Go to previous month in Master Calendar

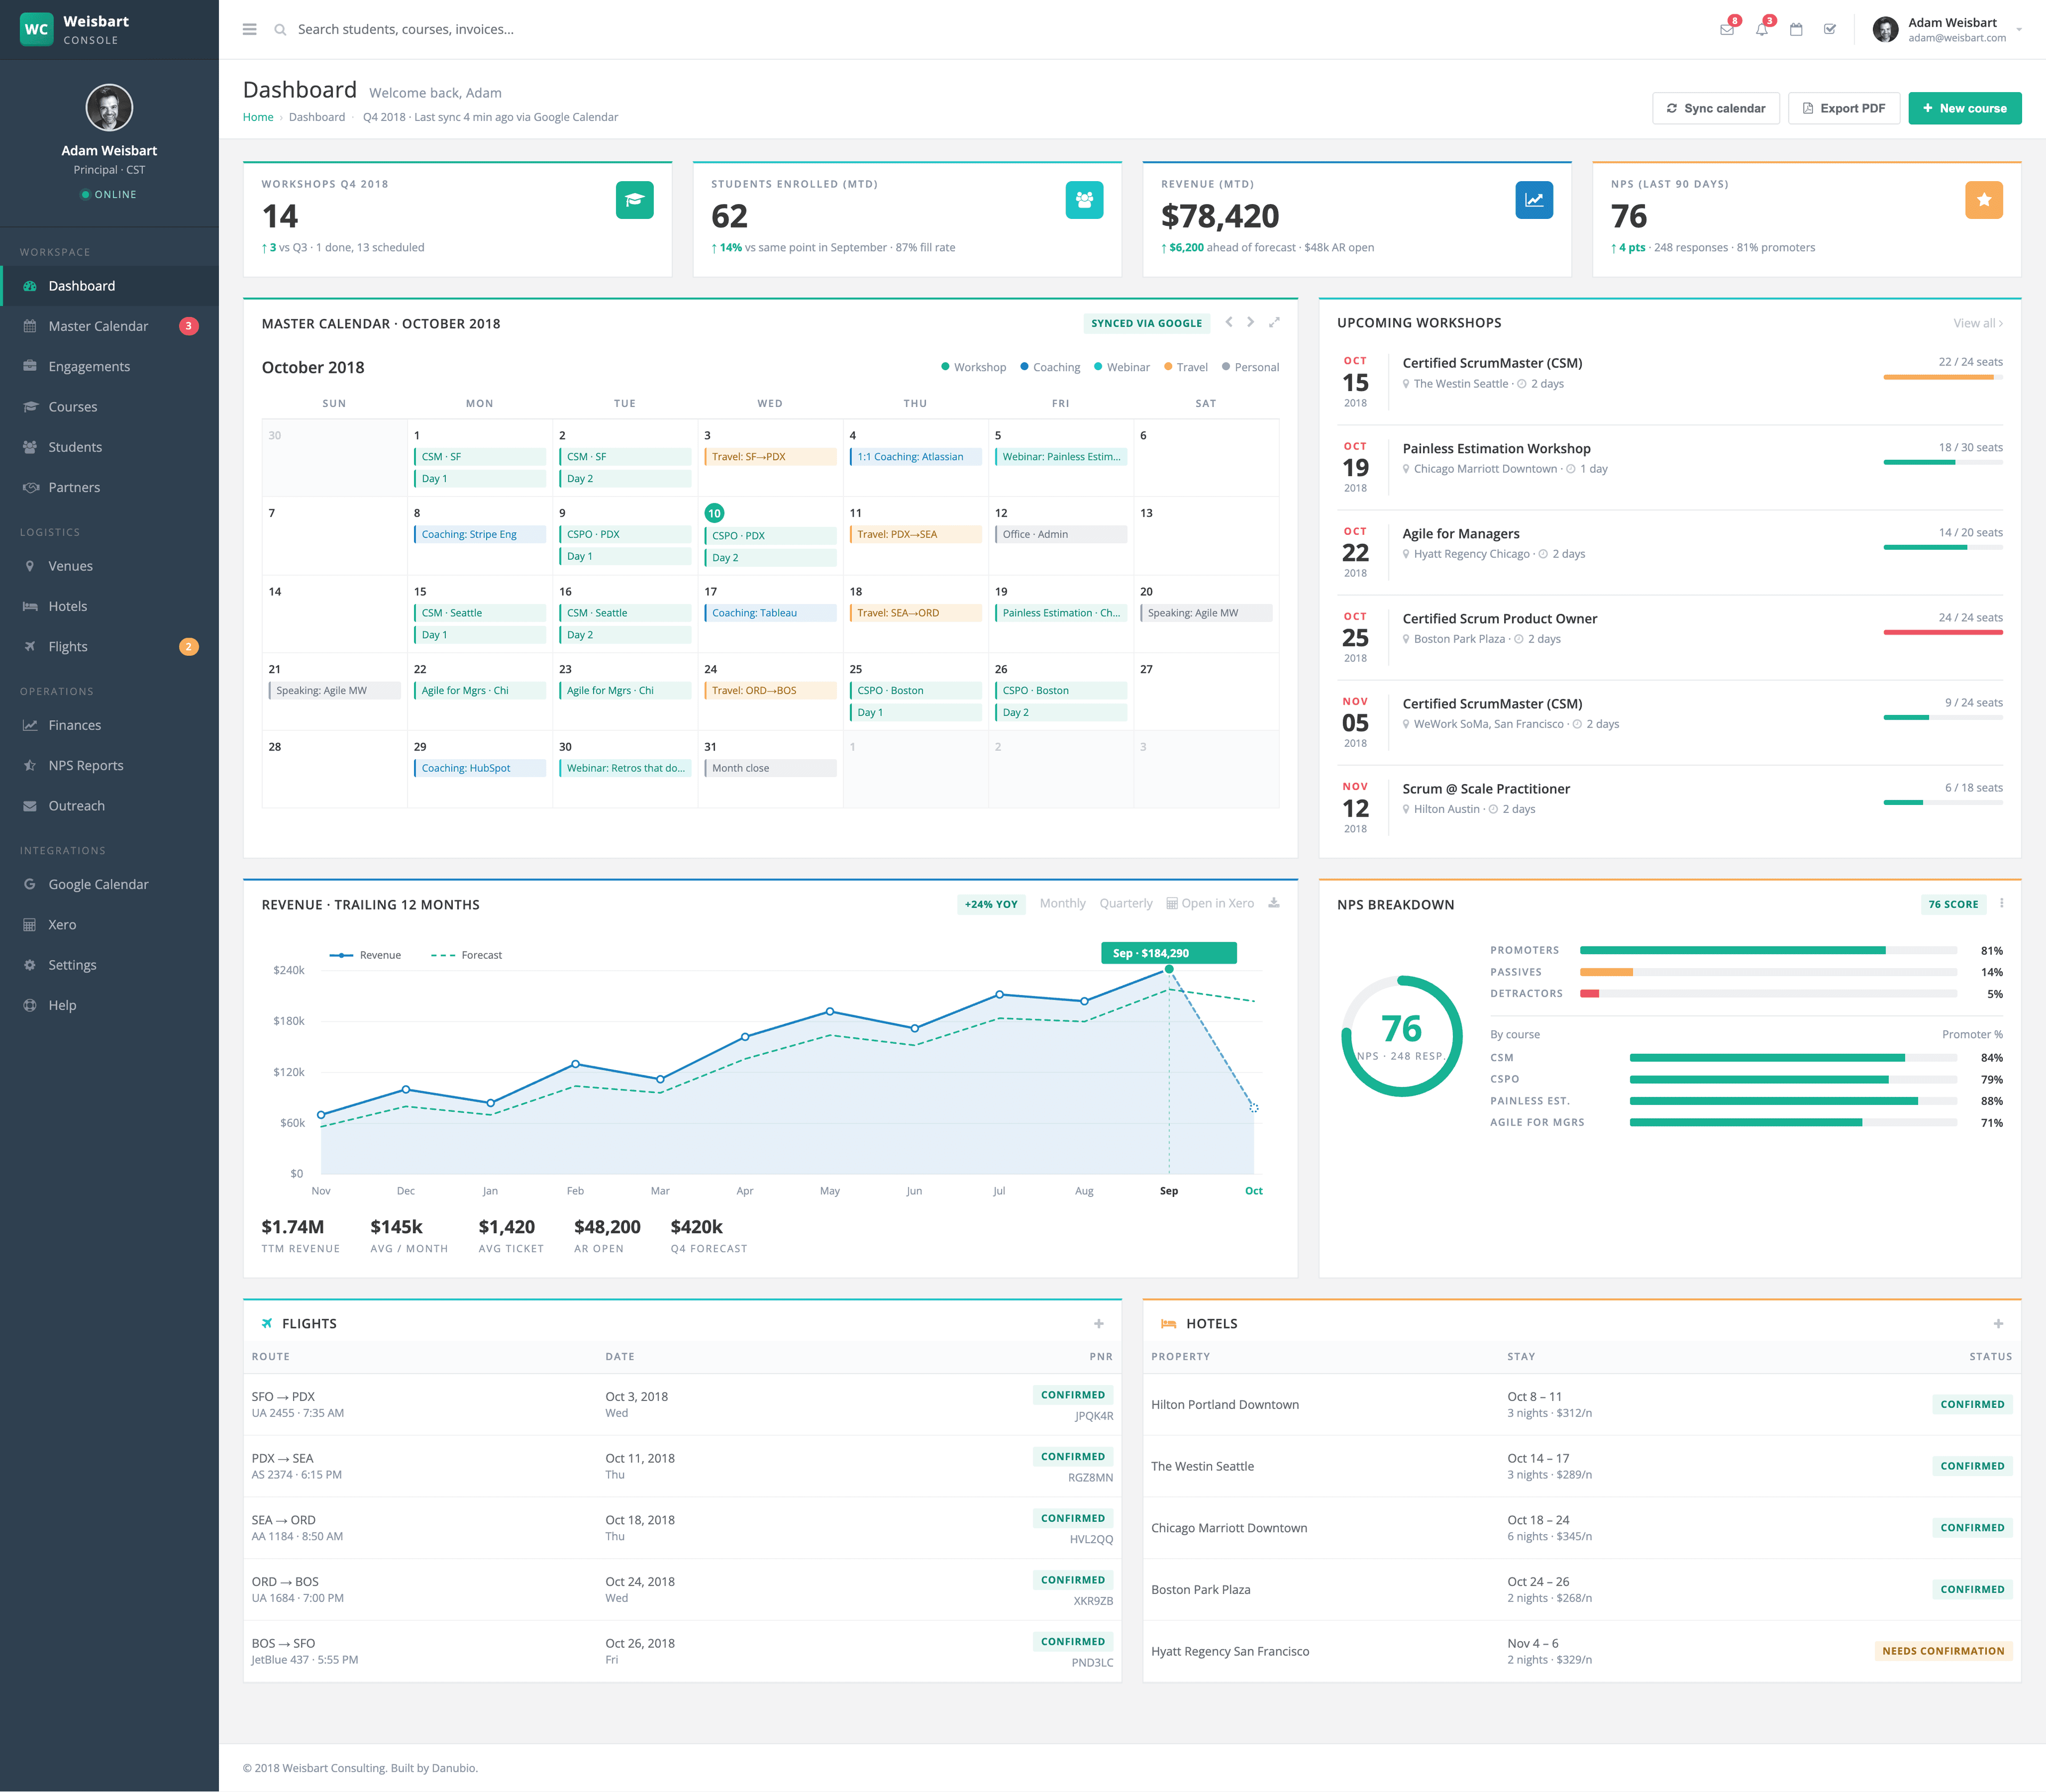pos(1229,322)
